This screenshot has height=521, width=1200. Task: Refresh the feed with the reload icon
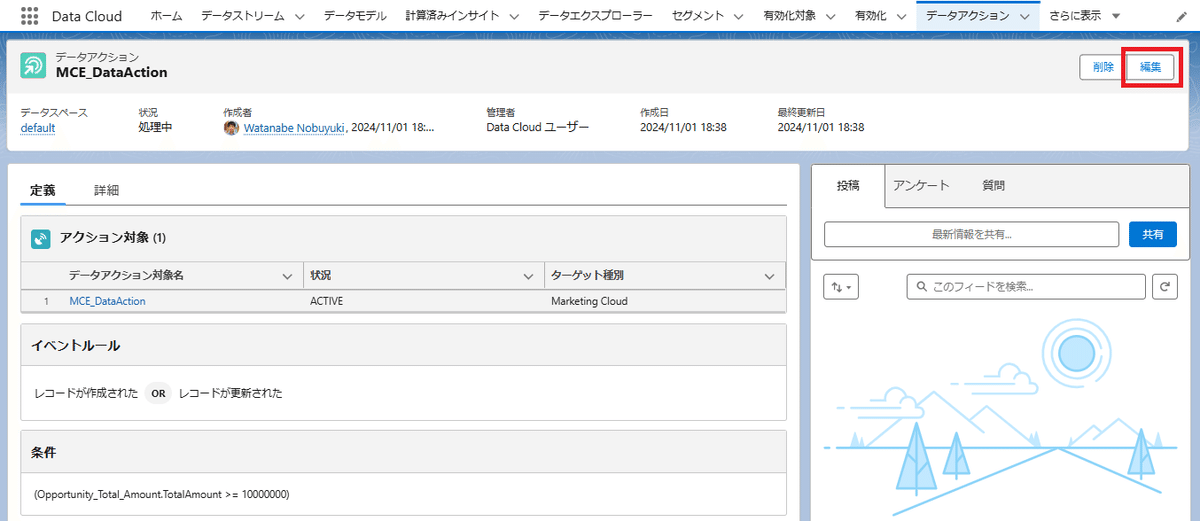coord(1164,287)
